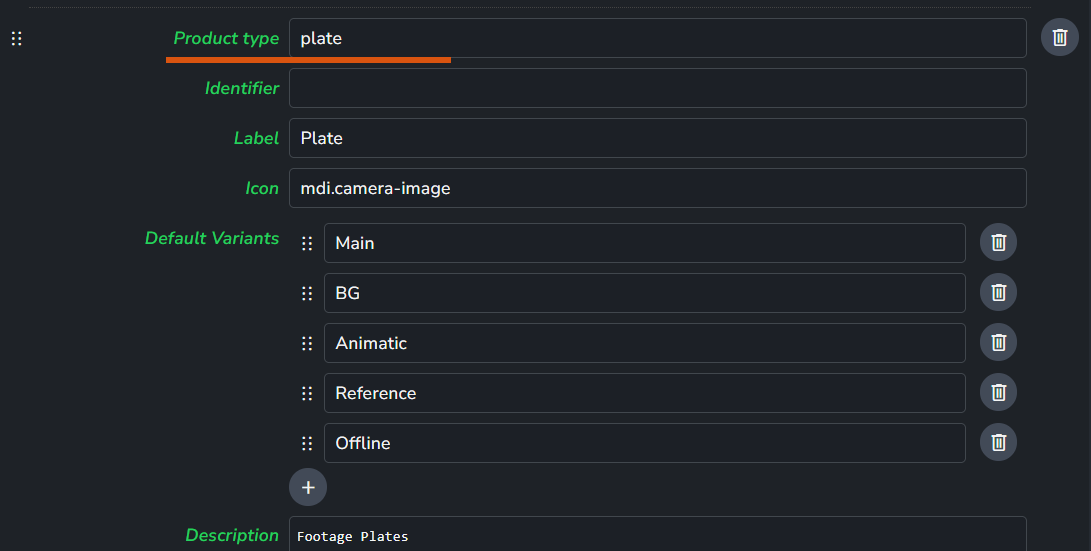The width and height of the screenshot is (1091, 551).
Task: Click the Description text area
Action: coord(657,535)
